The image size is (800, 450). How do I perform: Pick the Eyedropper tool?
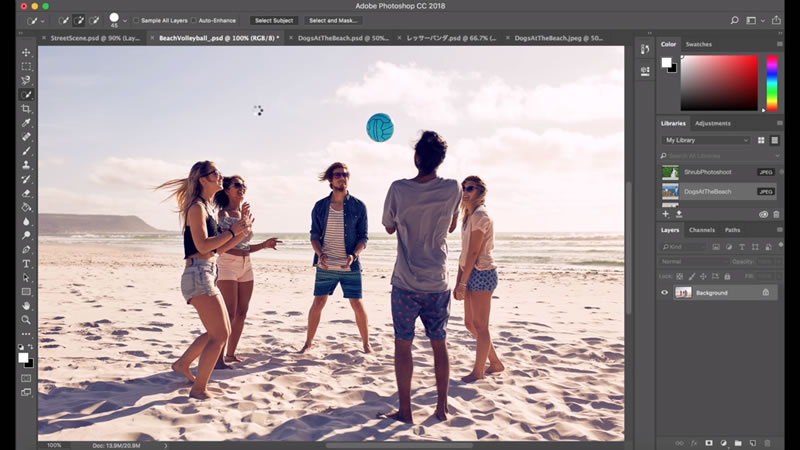tap(26, 123)
